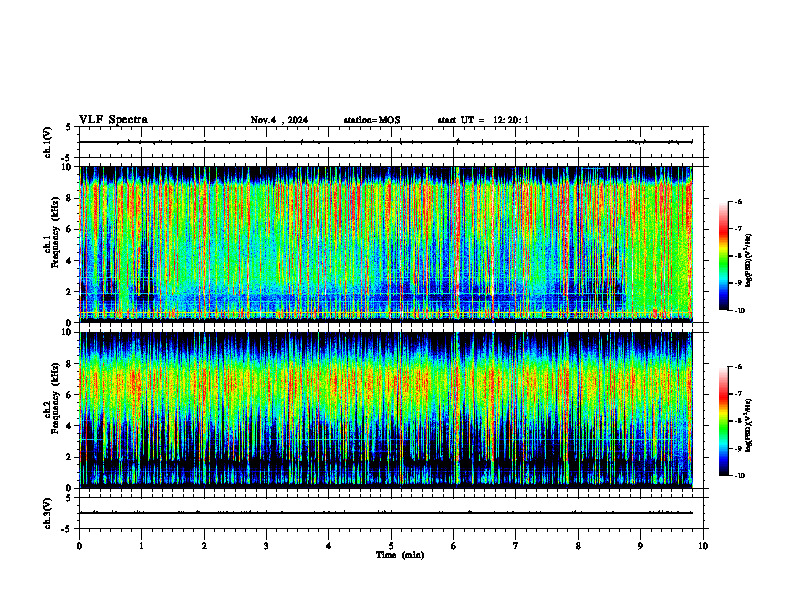This screenshot has width=792, height=612.
Task: Click the "Time (min)" x-axis label
Action: coord(400,555)
